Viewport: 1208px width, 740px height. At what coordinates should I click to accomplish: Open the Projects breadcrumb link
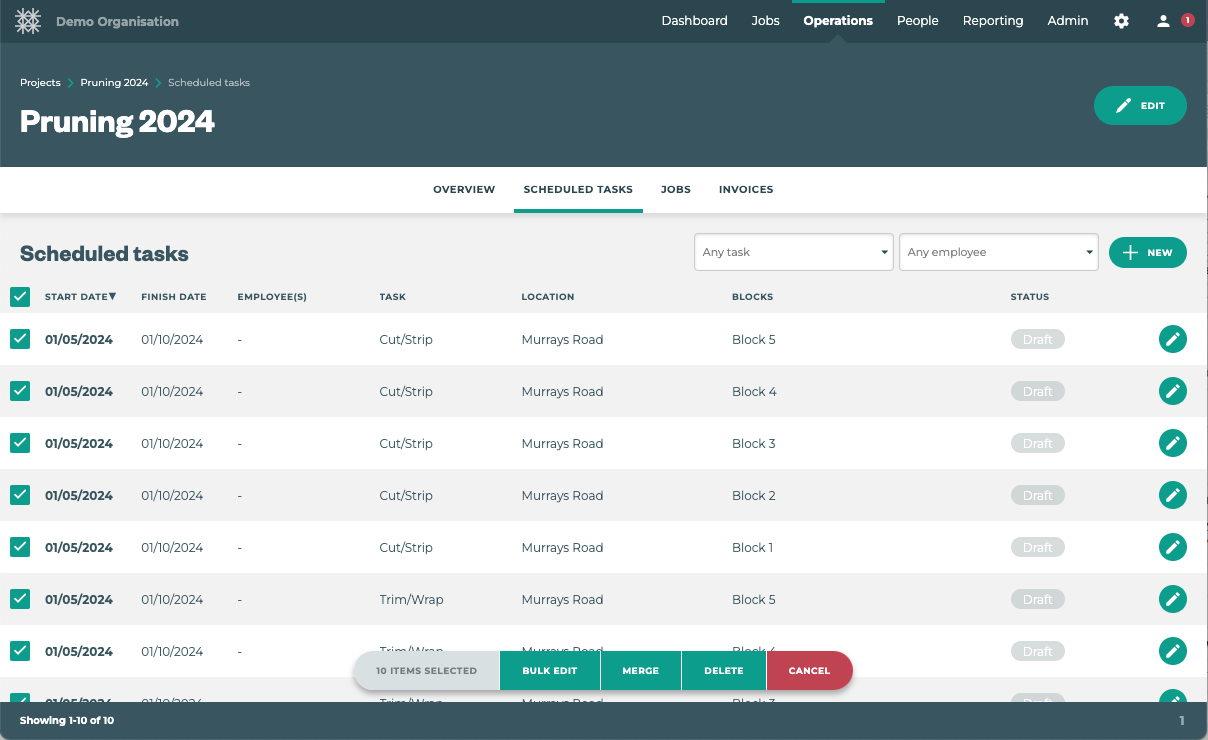click(x=40, y=82)
